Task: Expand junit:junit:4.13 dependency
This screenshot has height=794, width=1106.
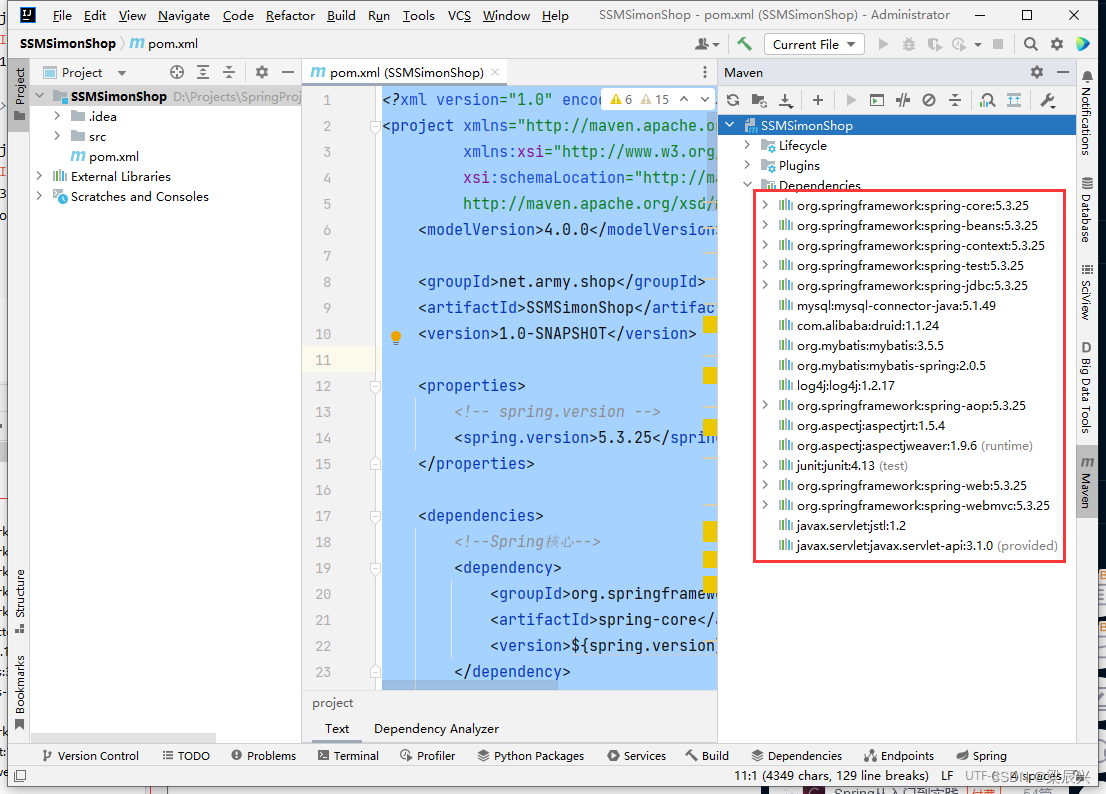Action: tap(765, 465)
